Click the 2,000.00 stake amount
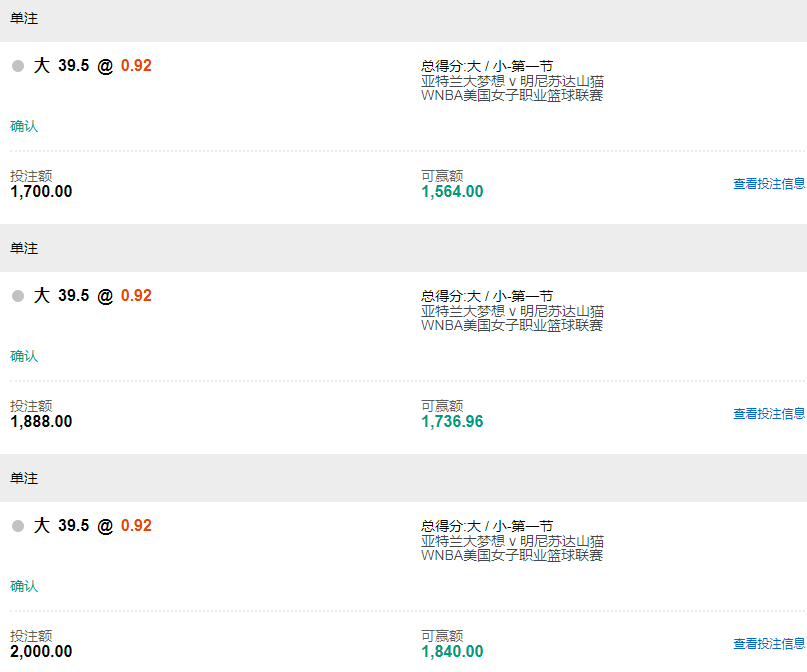Image resolution: width=807 pixels, height=672 pixels. (41, 652)
